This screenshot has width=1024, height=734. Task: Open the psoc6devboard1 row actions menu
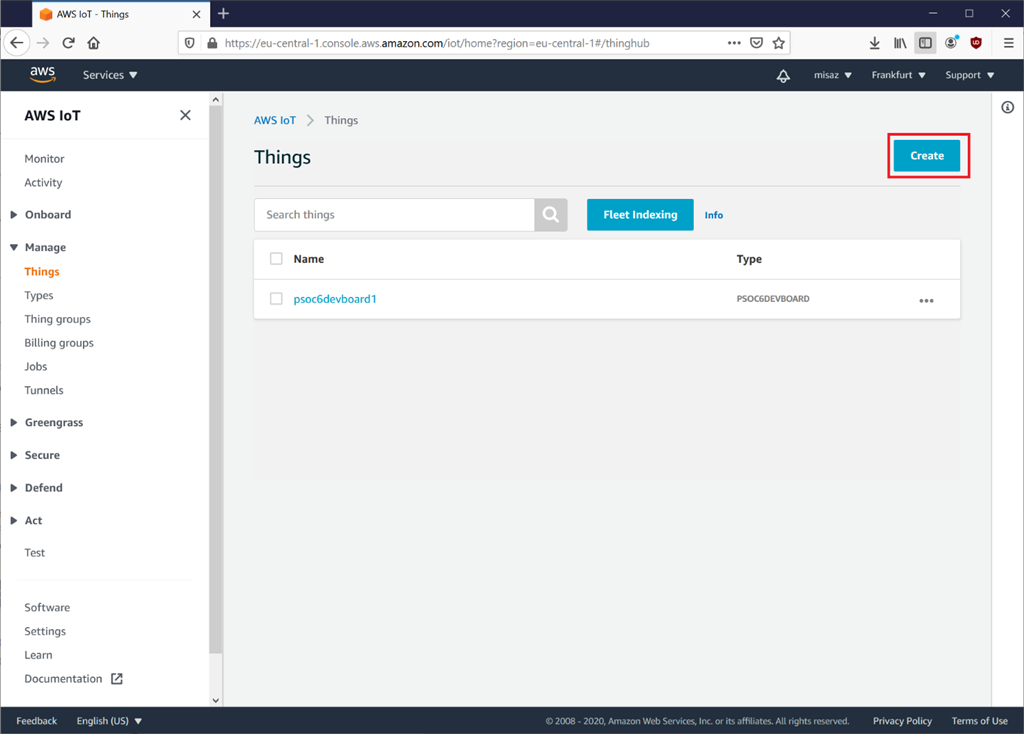pyautogui.click(x=926, y=300)
